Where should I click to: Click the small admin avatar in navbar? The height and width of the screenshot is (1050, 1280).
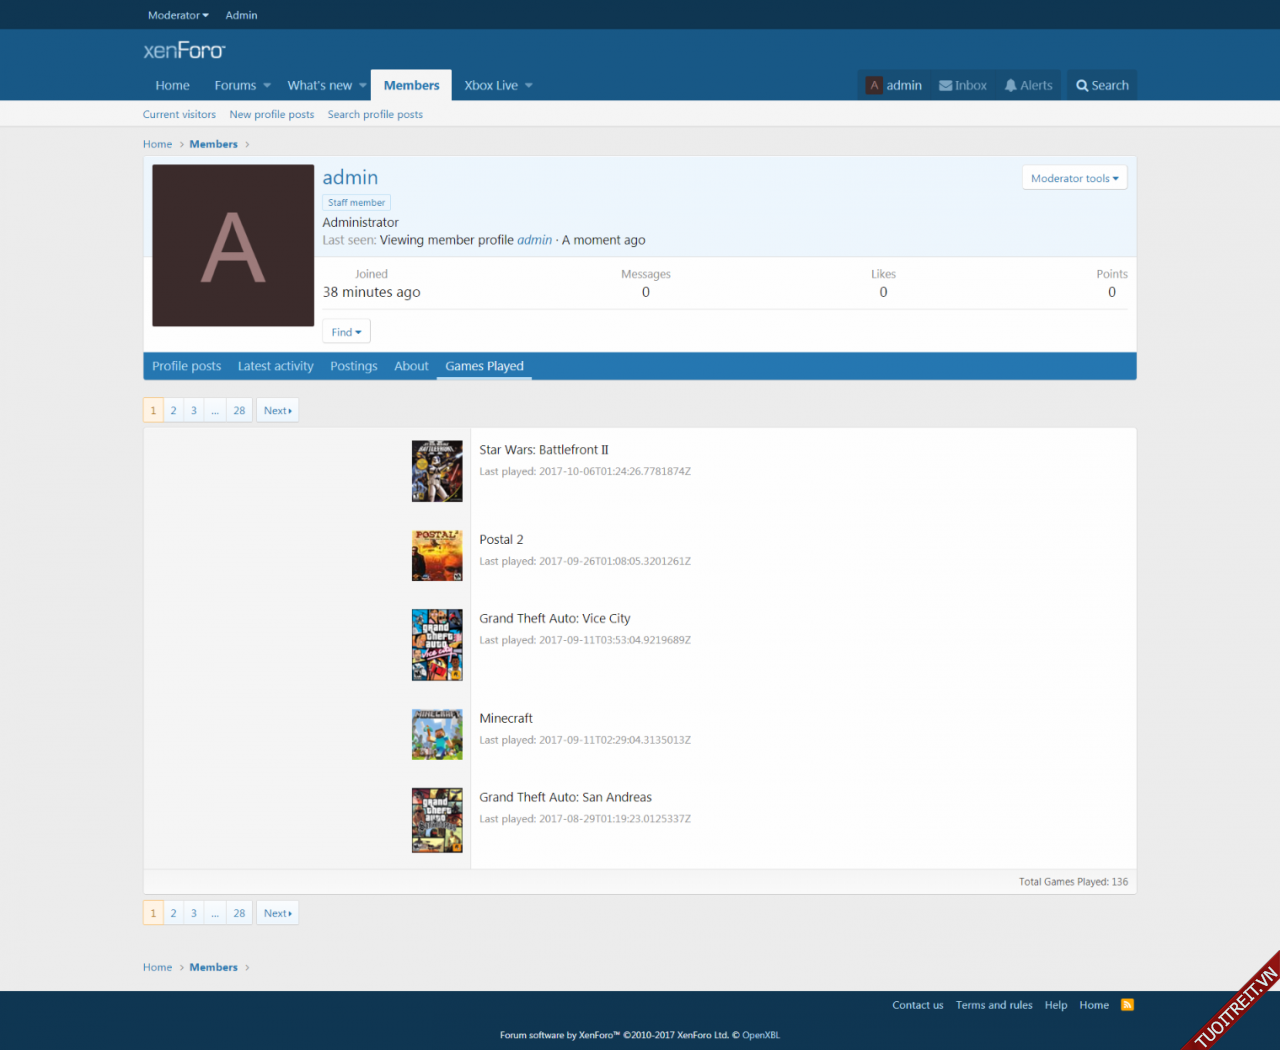[x=874, y=86]
